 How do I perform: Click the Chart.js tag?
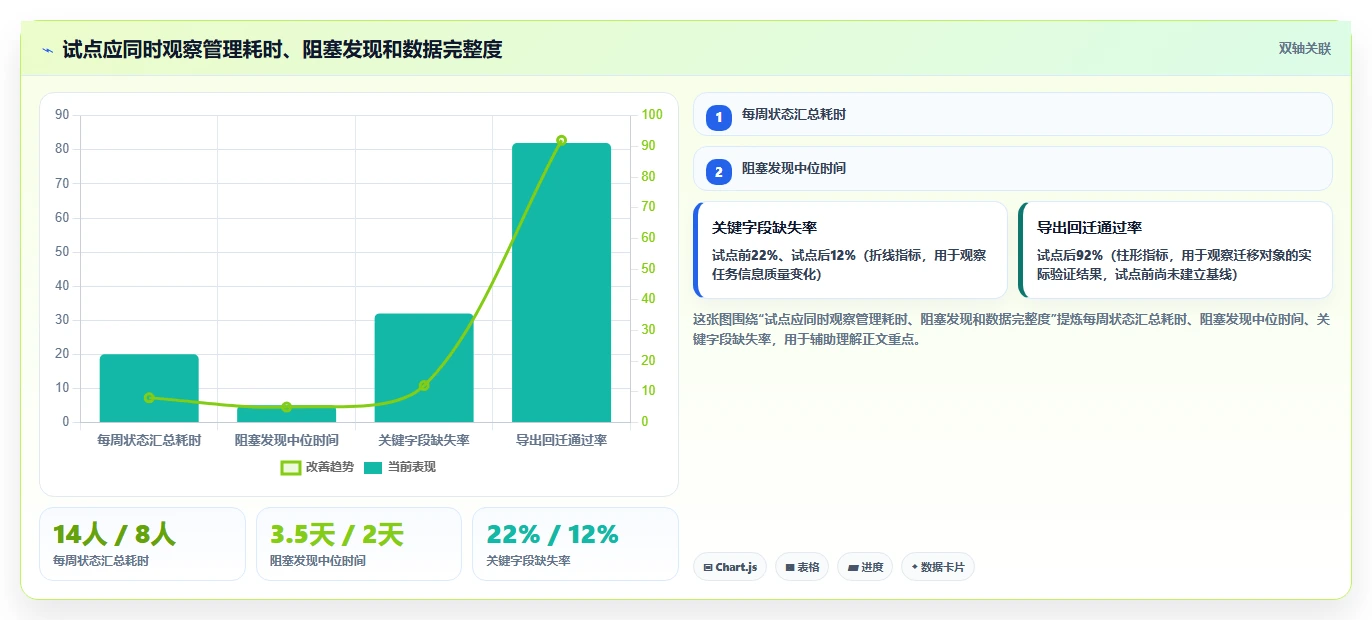730,567
